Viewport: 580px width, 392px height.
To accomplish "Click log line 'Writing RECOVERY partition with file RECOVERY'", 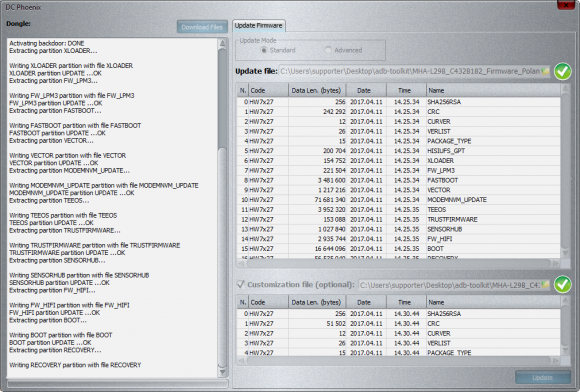I will point(75,365).
